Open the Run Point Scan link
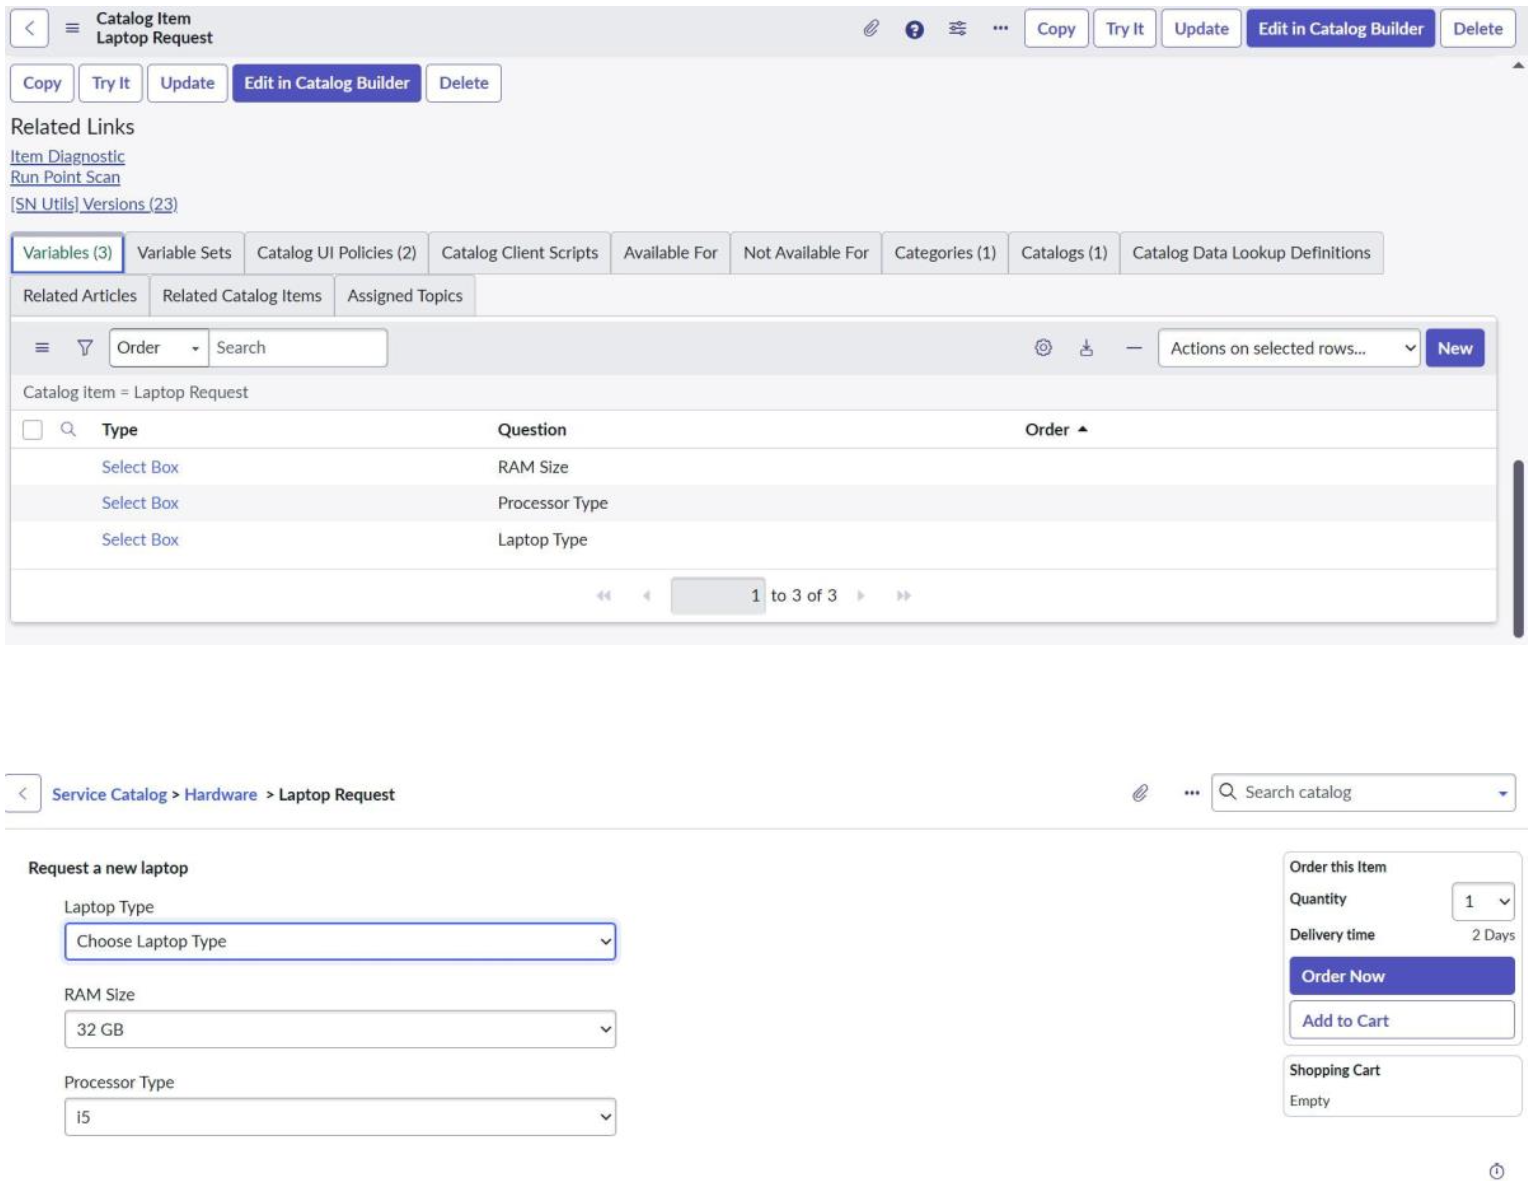Viewport: 1534px width, 1188px height. coord(65,177)
